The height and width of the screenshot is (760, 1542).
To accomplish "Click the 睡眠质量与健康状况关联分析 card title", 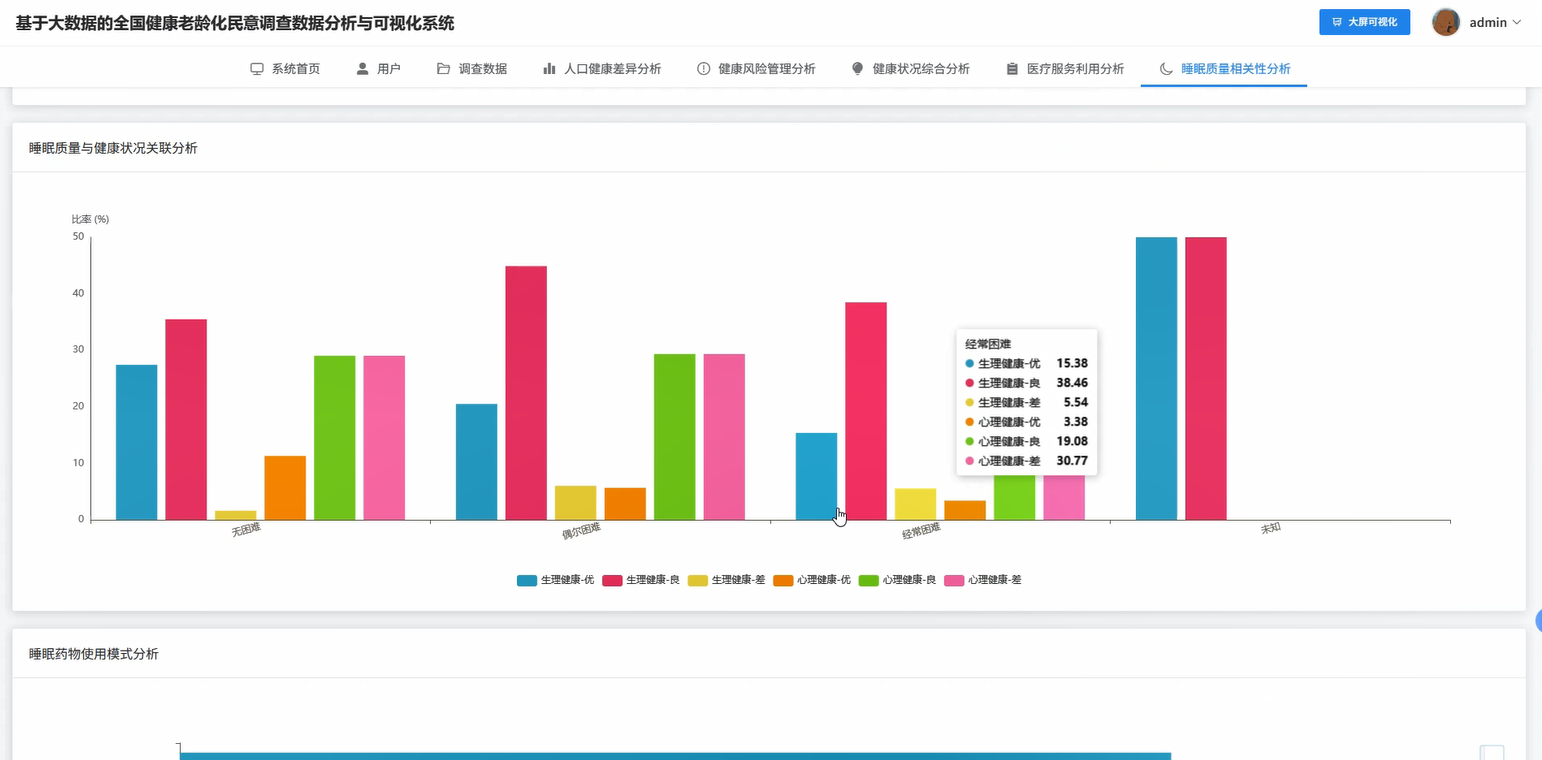I will (113, 148).
